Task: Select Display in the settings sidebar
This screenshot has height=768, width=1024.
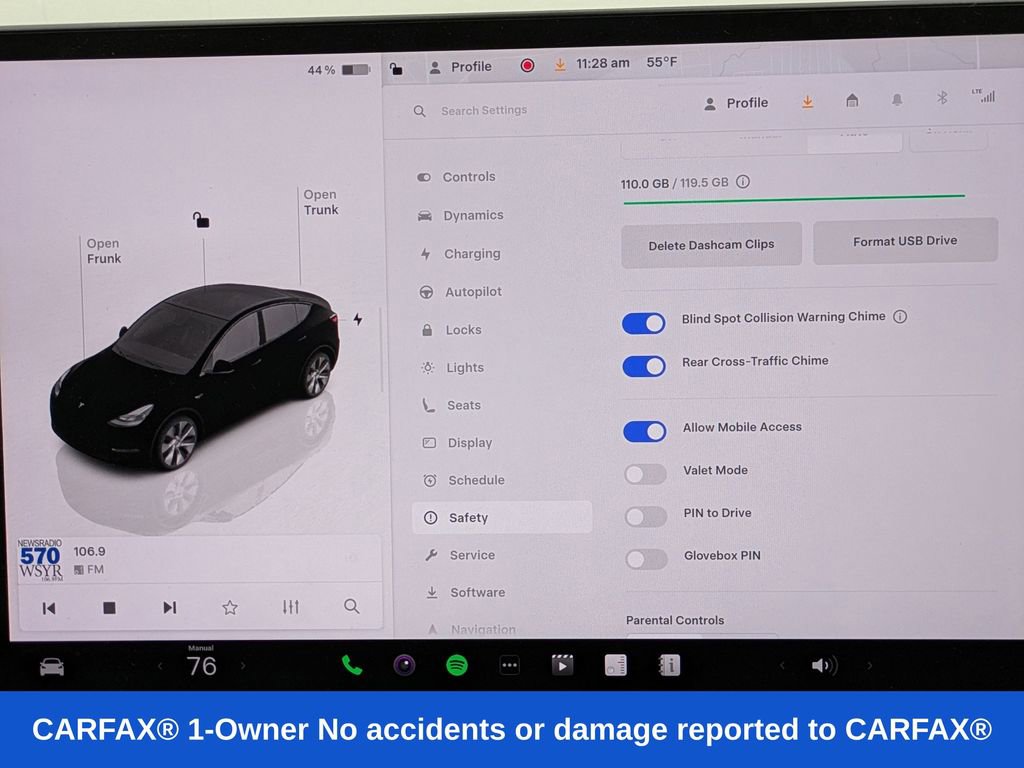Action: [457, 443]
